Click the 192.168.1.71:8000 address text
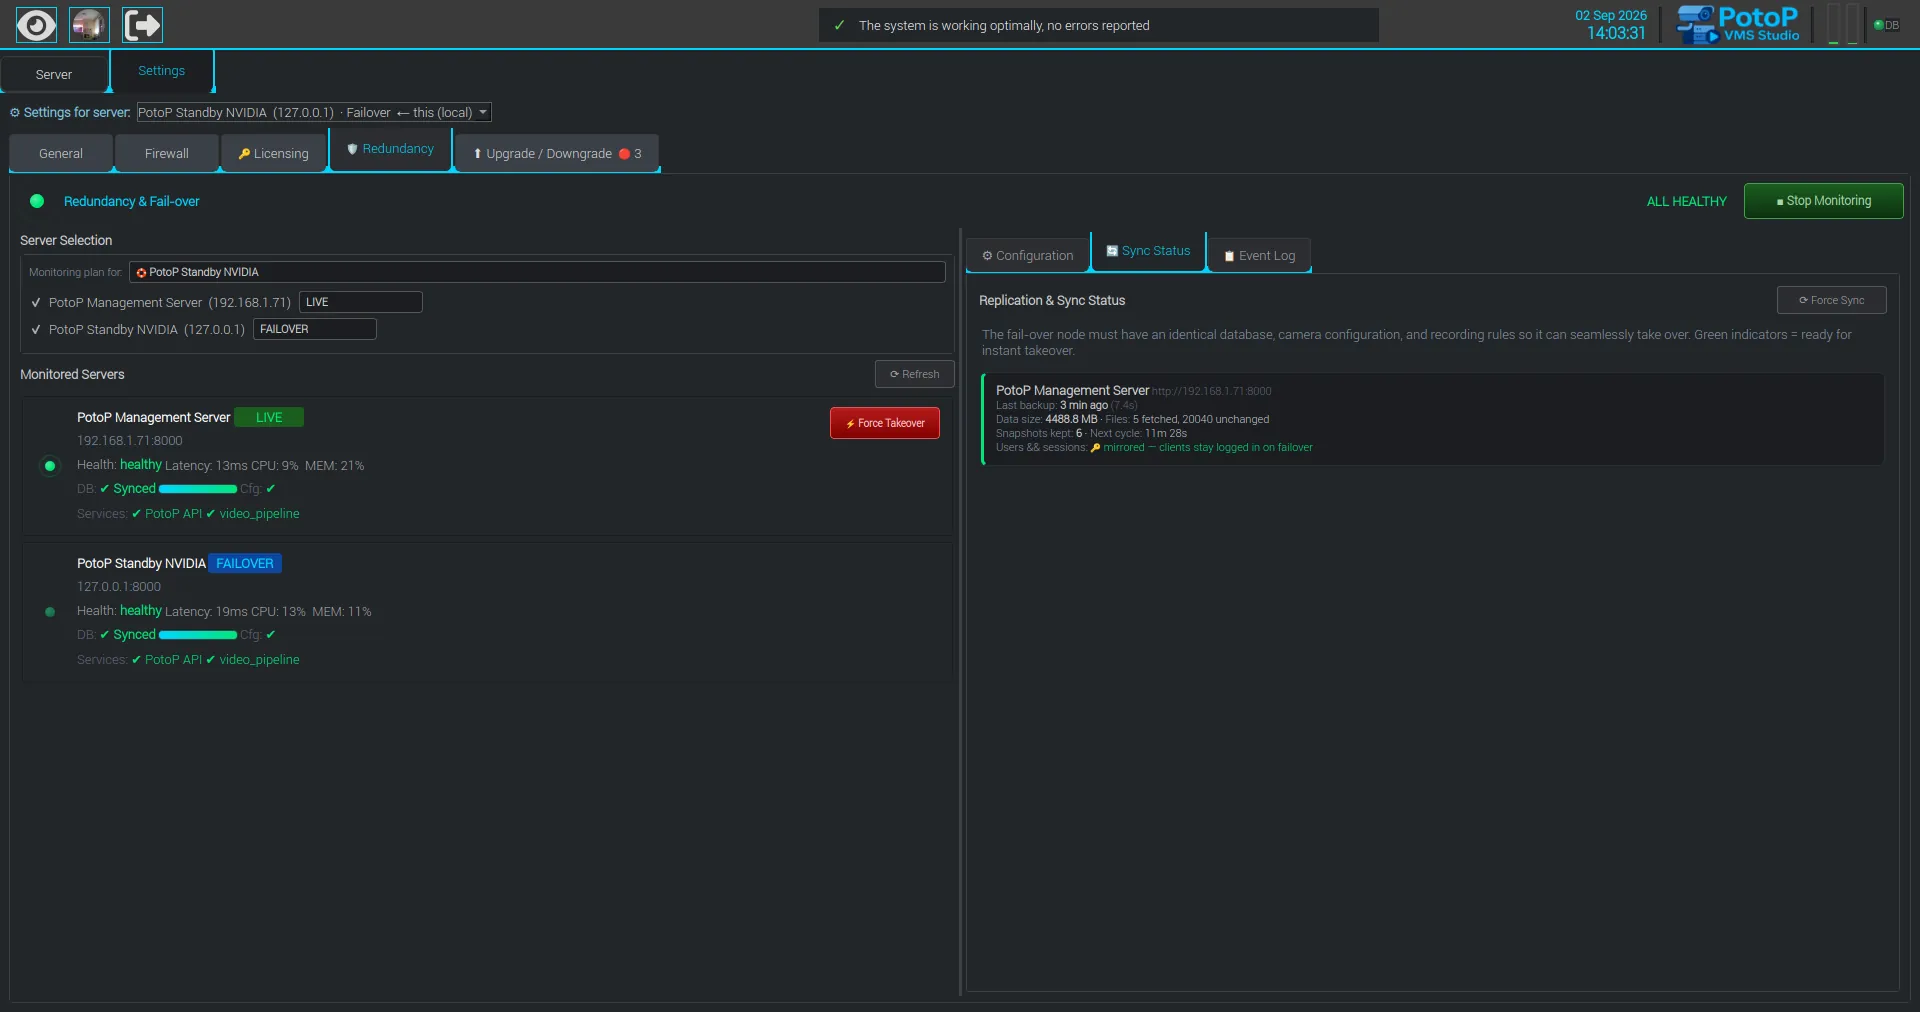Image resolution: width=1920 pixels, height=1012 pixels. pos(130,441)
